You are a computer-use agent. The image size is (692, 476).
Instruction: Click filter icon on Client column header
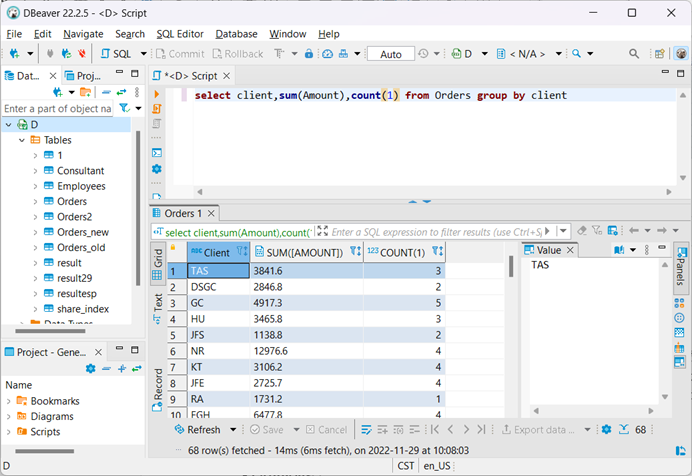(241, 252)
